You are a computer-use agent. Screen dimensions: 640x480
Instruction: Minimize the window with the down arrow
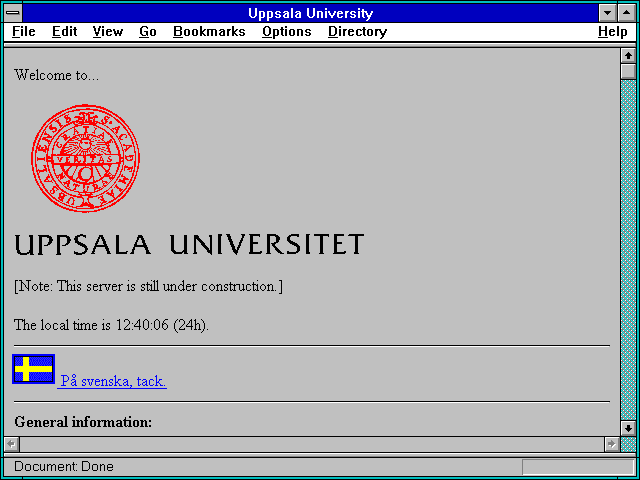pos(608,13)
